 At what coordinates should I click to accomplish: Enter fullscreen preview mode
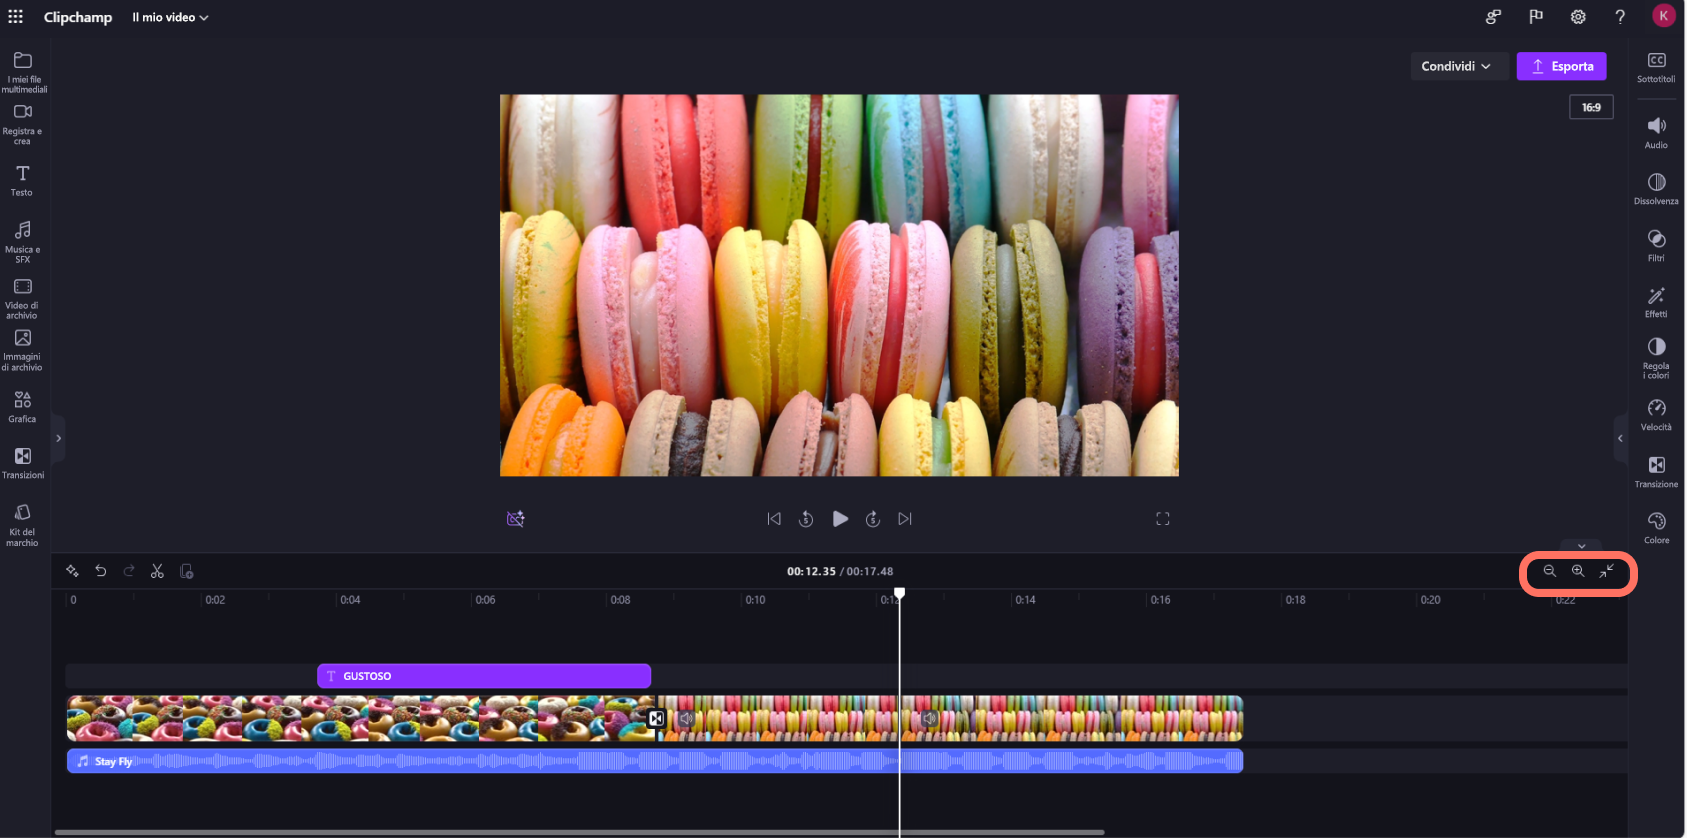[1162, 519]
